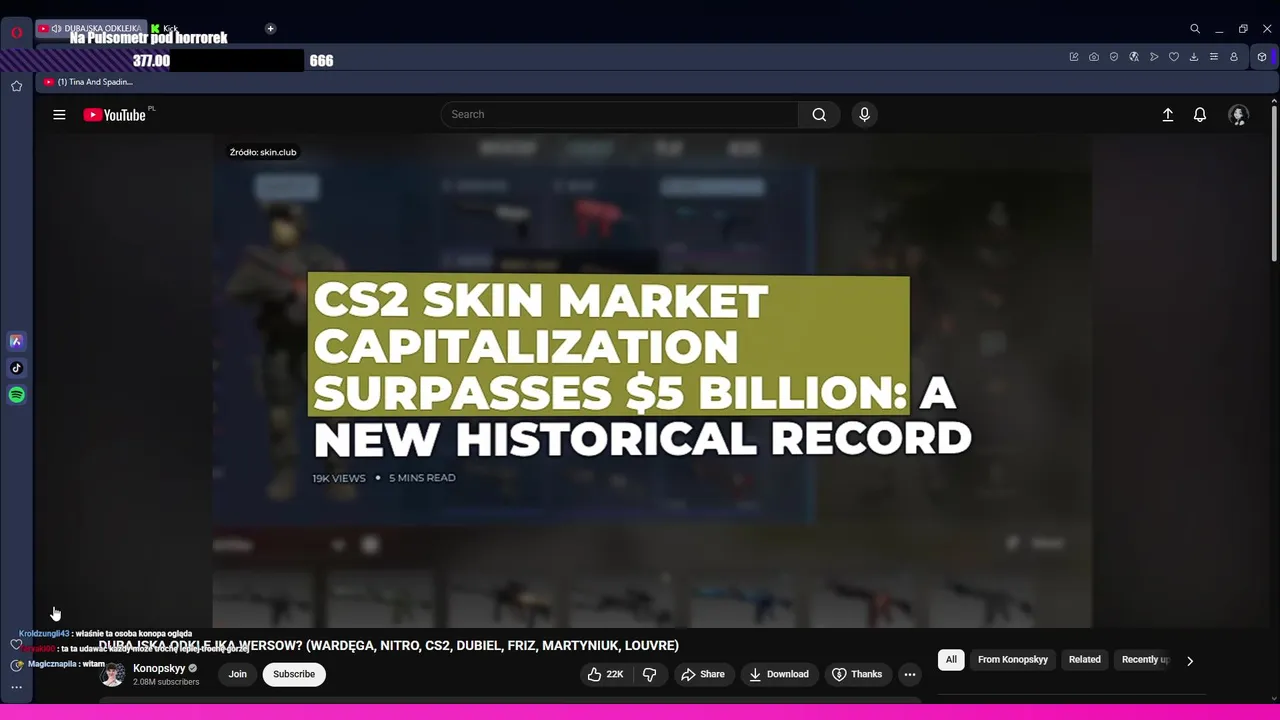Mute the audio icon on the YouTube tab
The height and width of the screenshot is (720, 1280).
(57, 29)
